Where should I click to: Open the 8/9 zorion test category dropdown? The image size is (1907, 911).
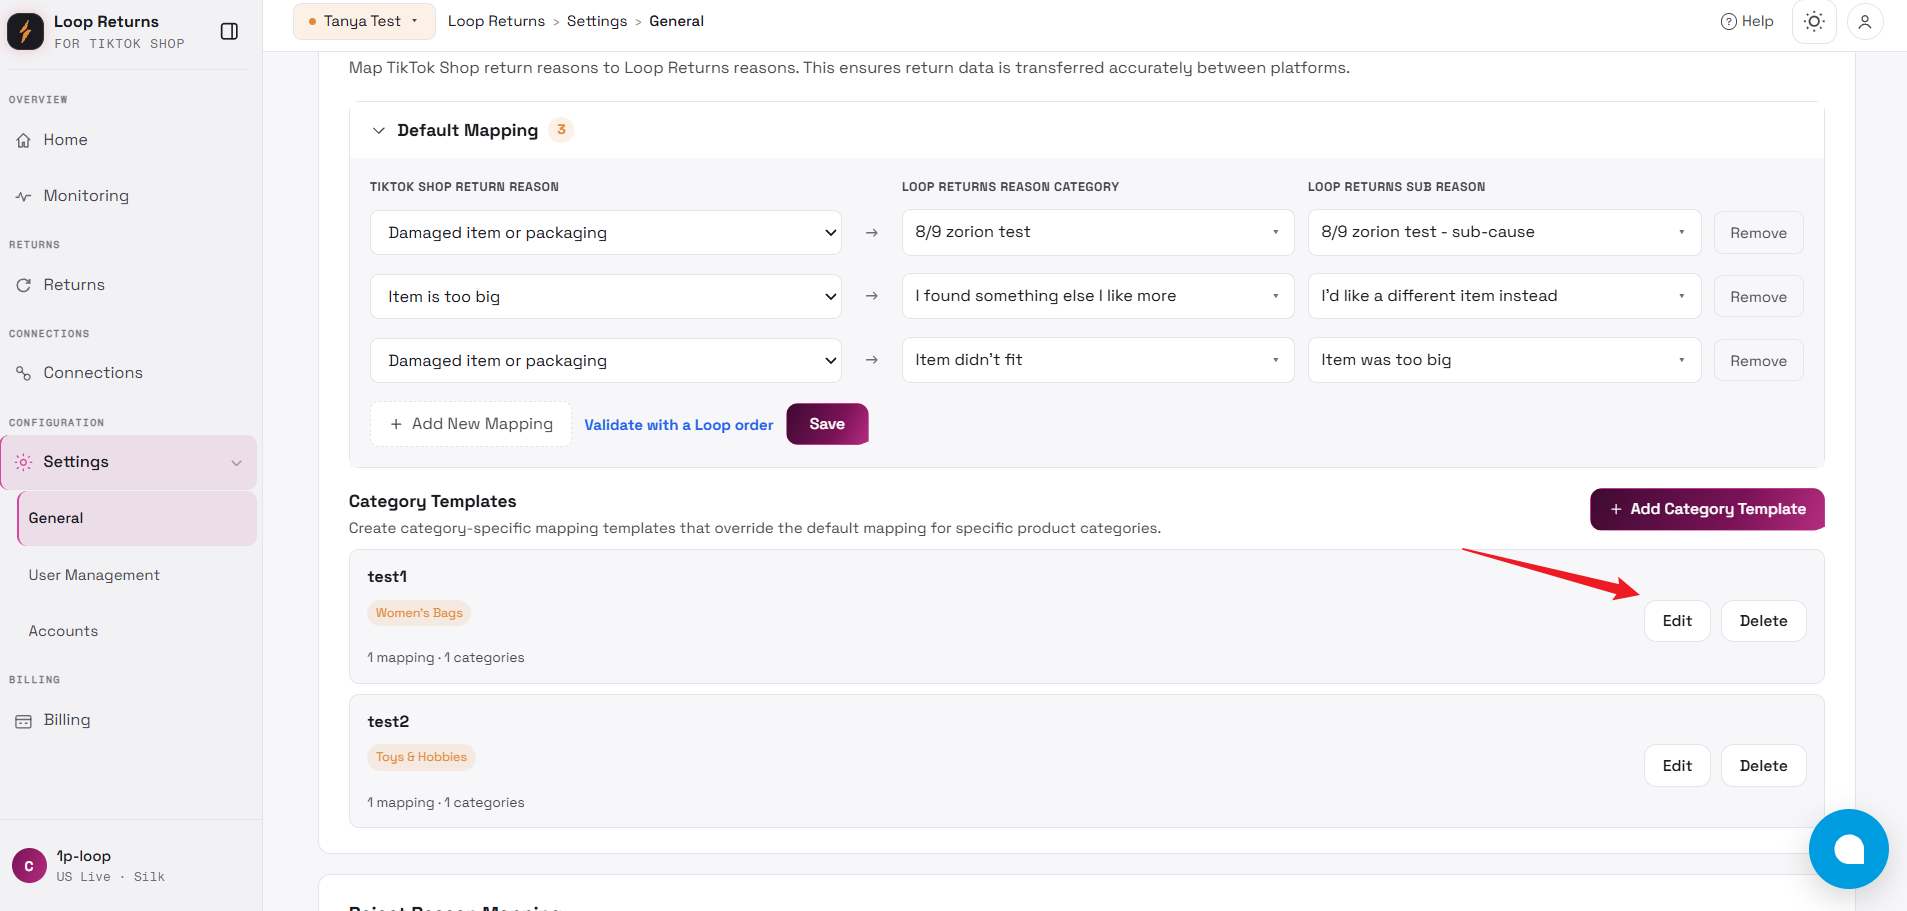tap(1098, 232)
